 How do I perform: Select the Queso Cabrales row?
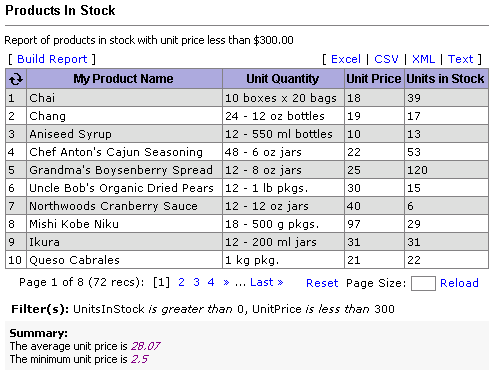247,260
